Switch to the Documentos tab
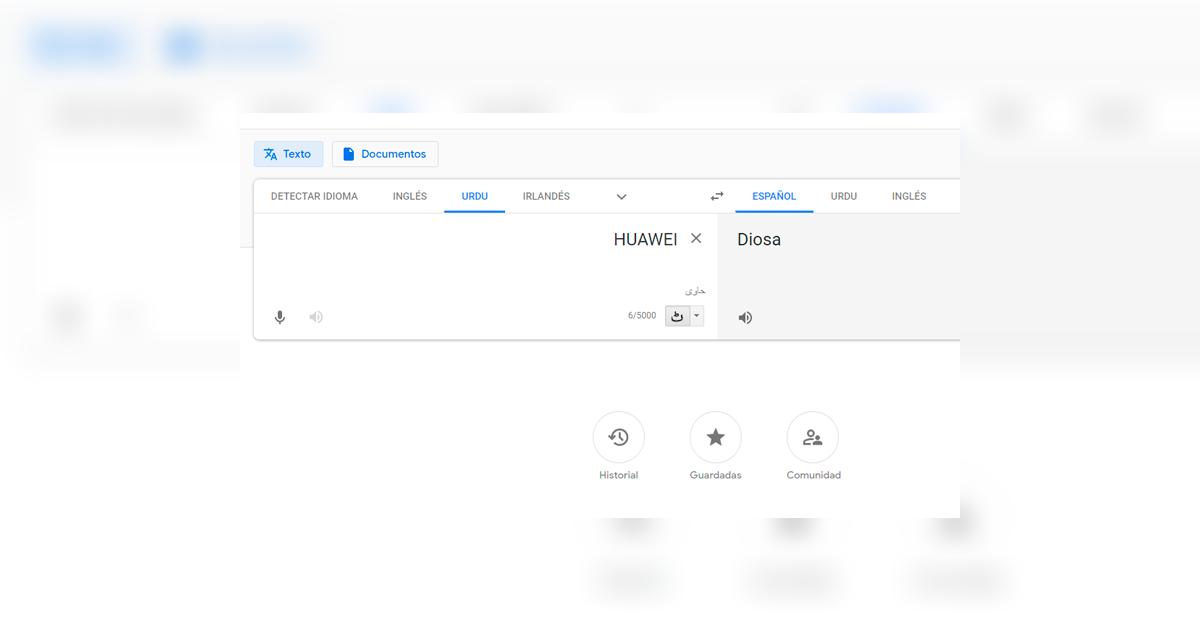This screenshot has height=630, width=1200. click(385, 153)
